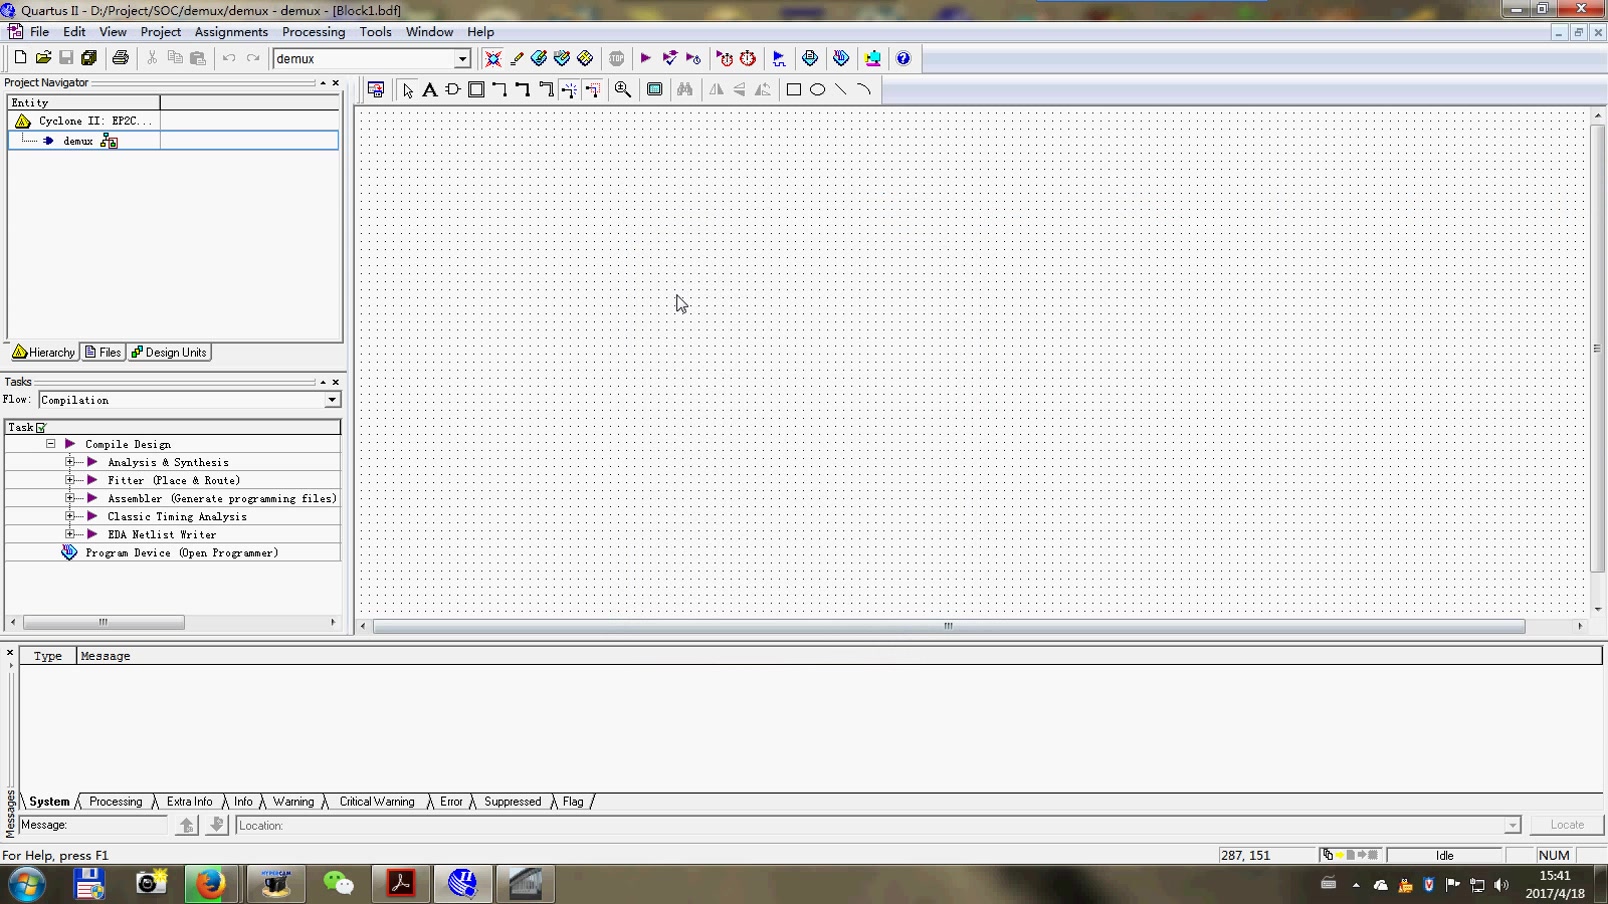Click horizontal scrollbar of schematic canvas

948,626
